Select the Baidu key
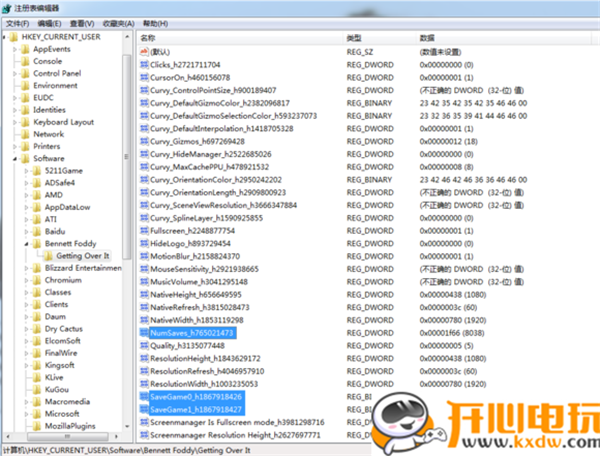 click(55, 231)
